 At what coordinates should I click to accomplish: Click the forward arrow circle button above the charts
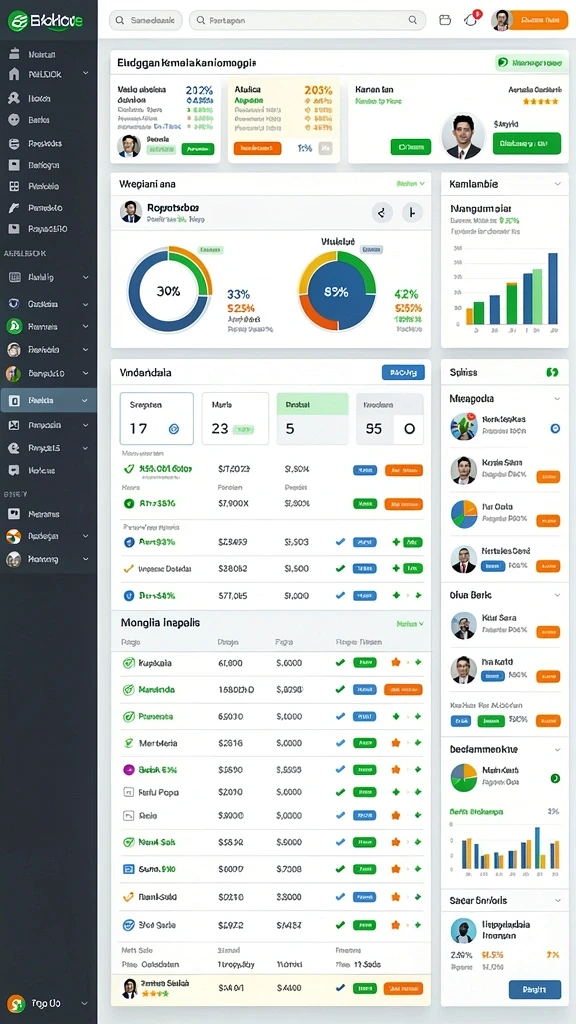coord(411,212)
